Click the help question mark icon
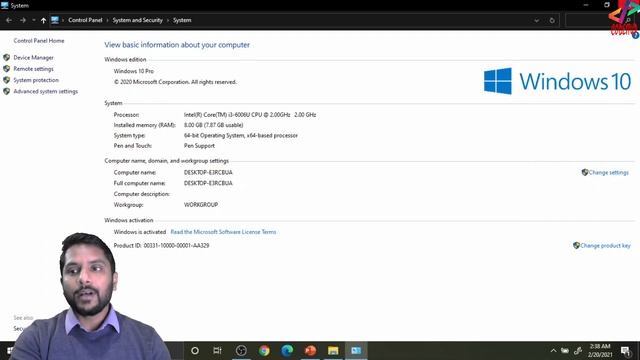640x360 pixels. 636,36
